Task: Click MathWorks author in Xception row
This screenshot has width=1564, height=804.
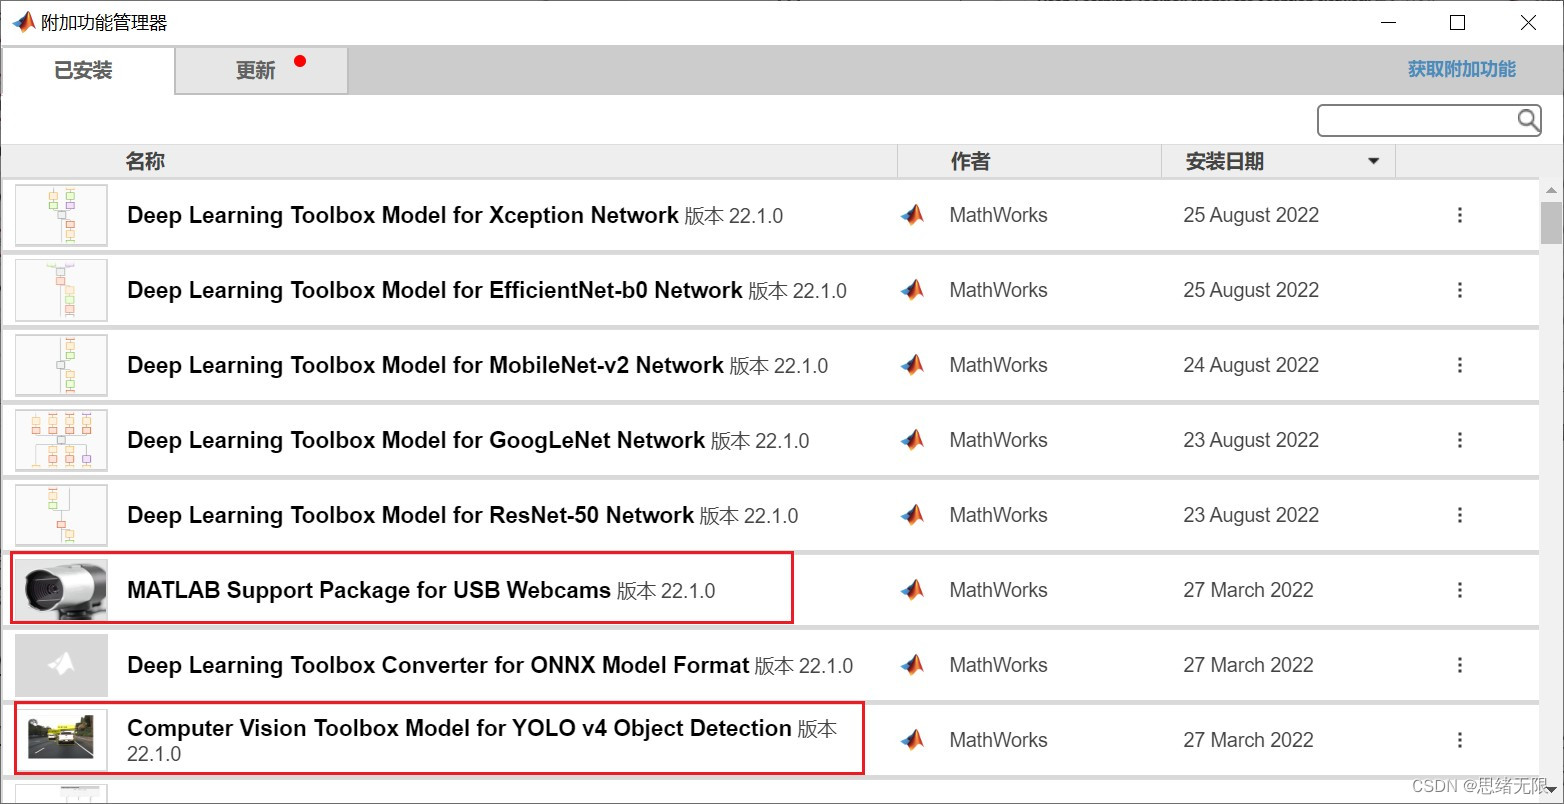Action: (998, 215)
